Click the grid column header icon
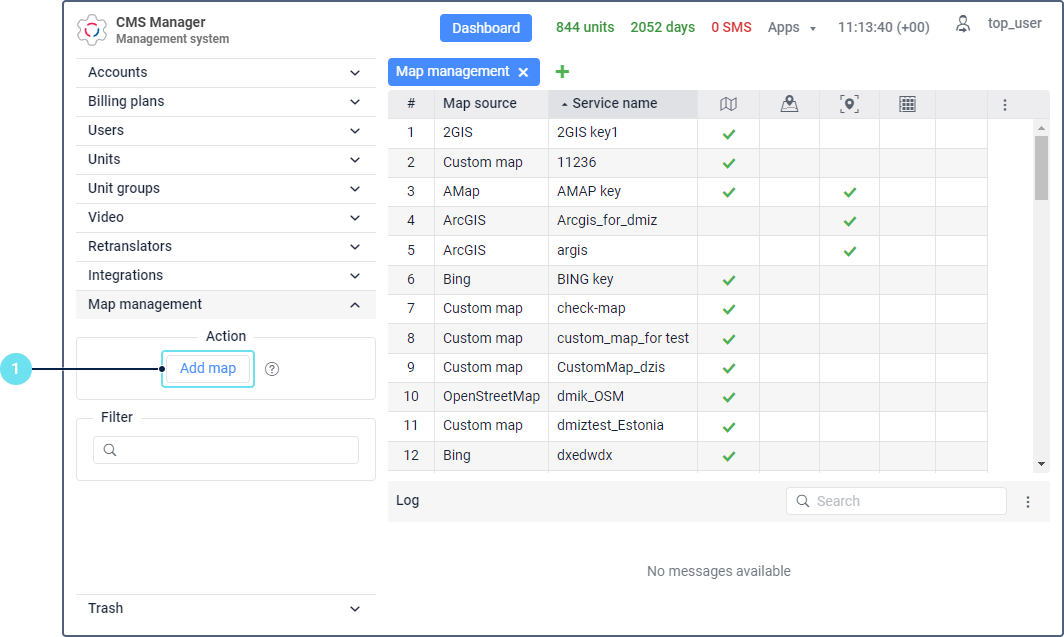The image size is (1064, 637). pyautogui.click(x=907, y=104)
